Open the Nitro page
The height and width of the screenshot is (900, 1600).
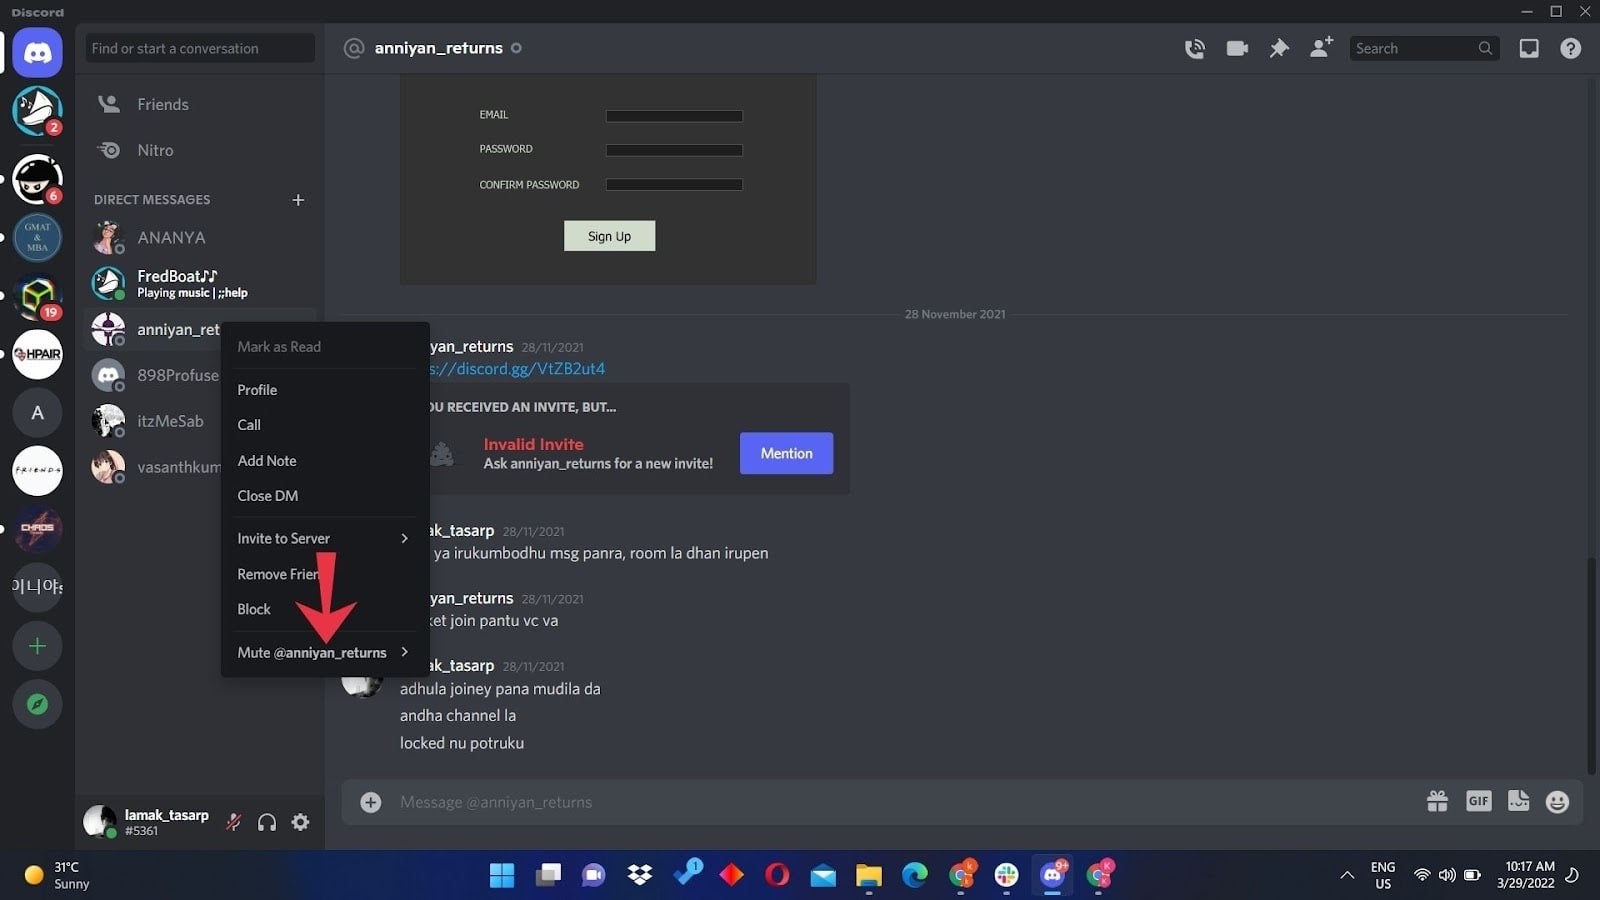(200, 150)
